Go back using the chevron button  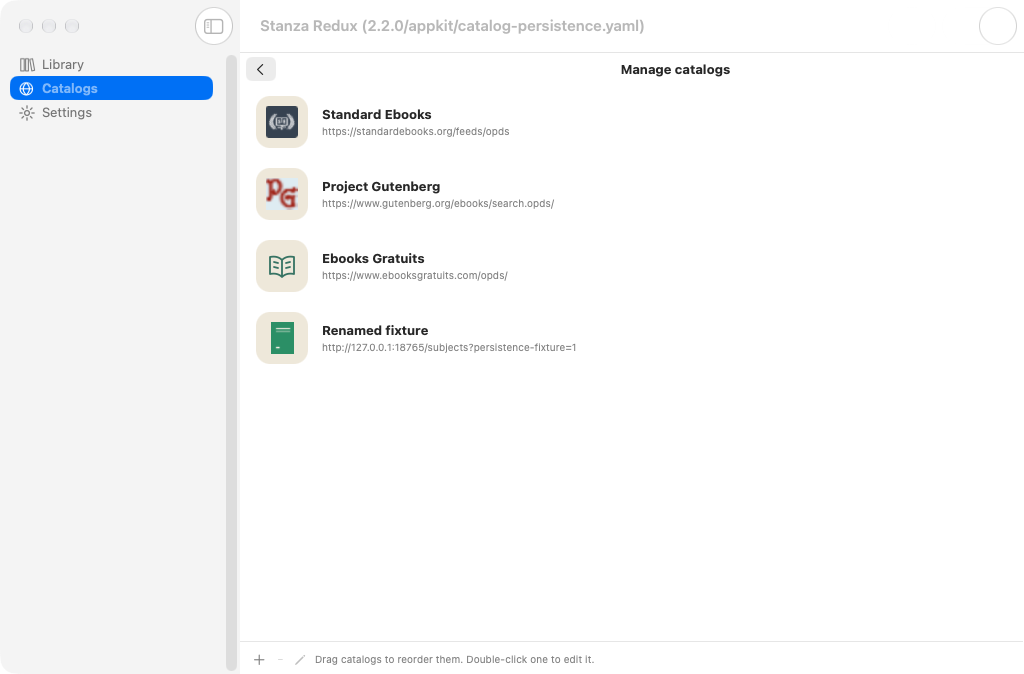click(x=261, y=69)
